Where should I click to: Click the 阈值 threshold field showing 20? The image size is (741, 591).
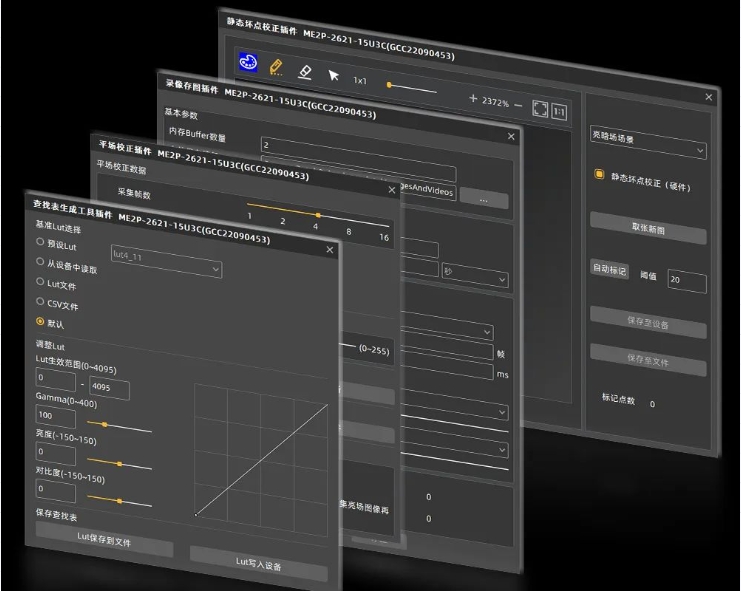[687, 281]
